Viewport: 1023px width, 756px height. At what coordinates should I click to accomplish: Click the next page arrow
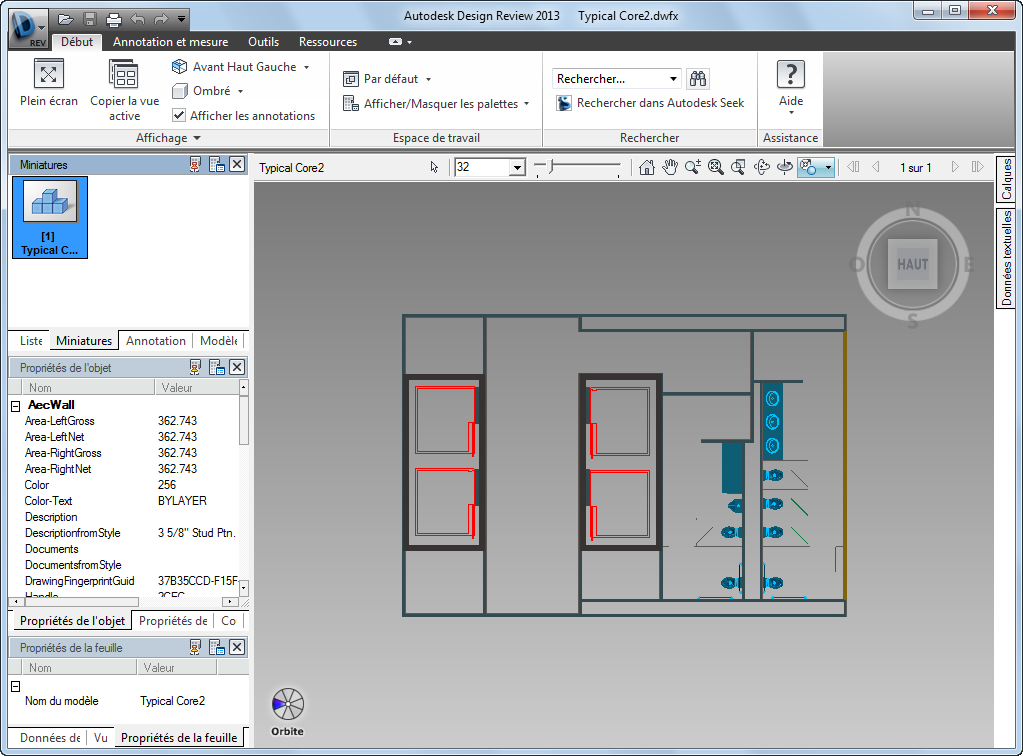(x=955, y=167)
